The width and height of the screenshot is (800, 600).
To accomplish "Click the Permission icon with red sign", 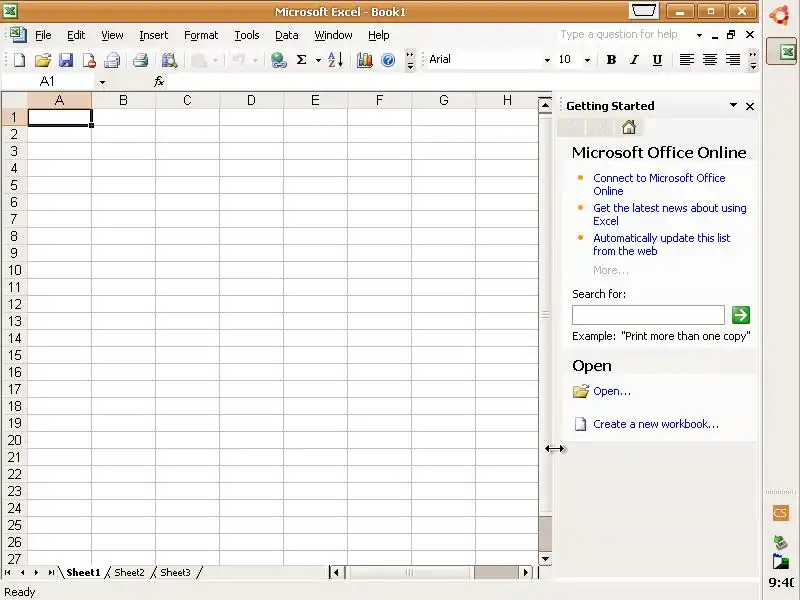I will coord(89,60).
